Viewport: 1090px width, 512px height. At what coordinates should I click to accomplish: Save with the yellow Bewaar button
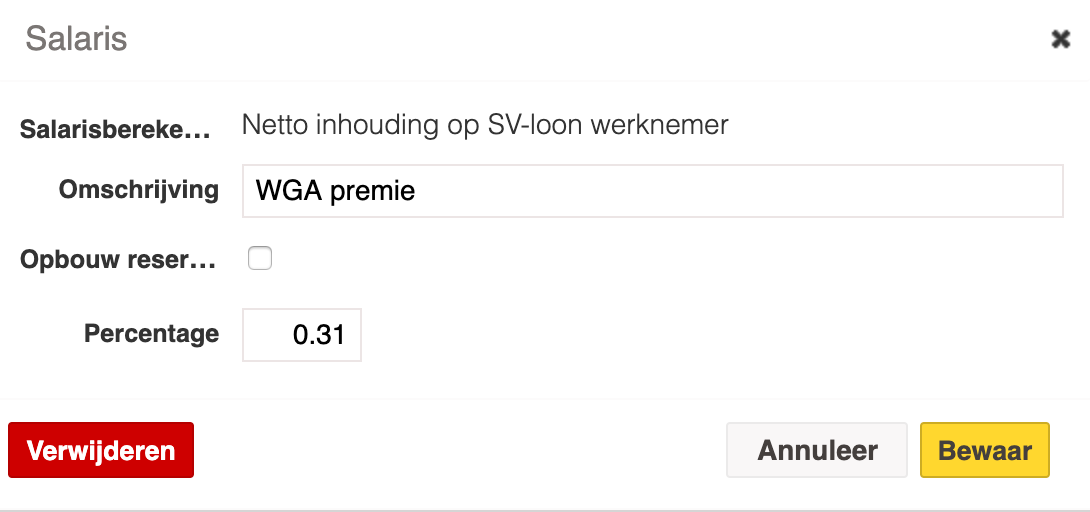click(x=984, y=450)
